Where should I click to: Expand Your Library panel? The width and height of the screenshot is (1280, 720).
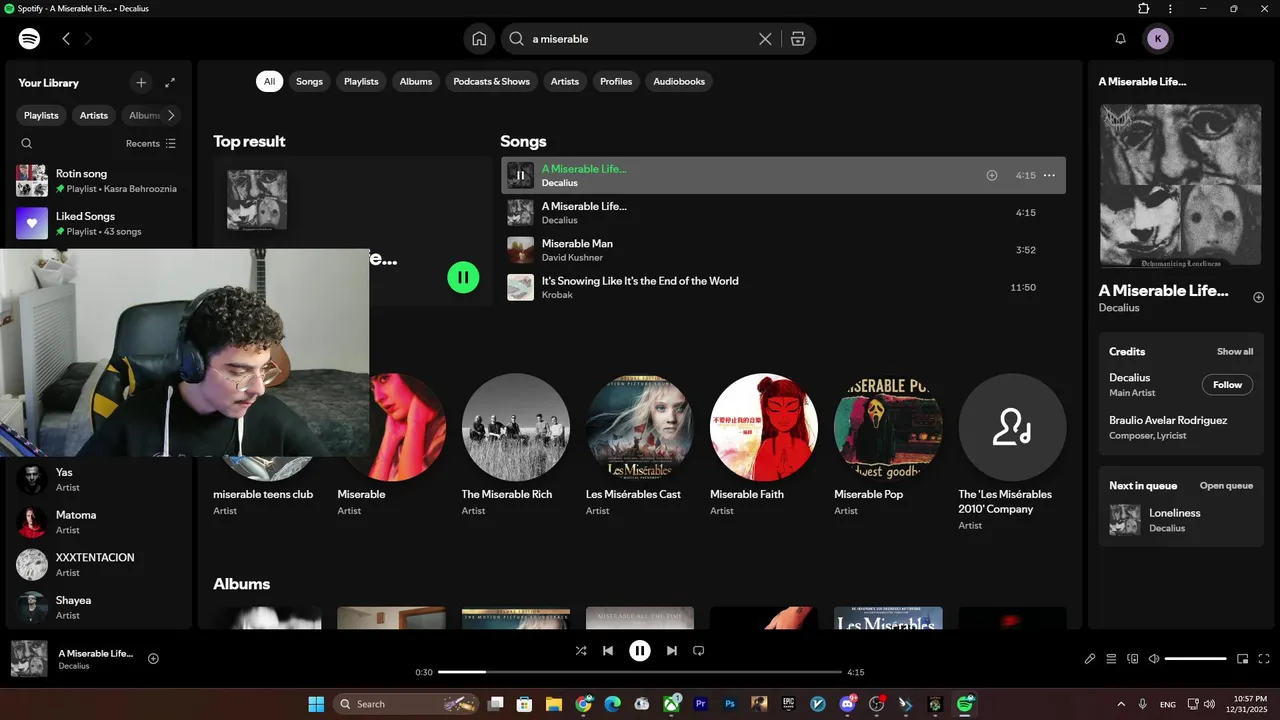170,83
